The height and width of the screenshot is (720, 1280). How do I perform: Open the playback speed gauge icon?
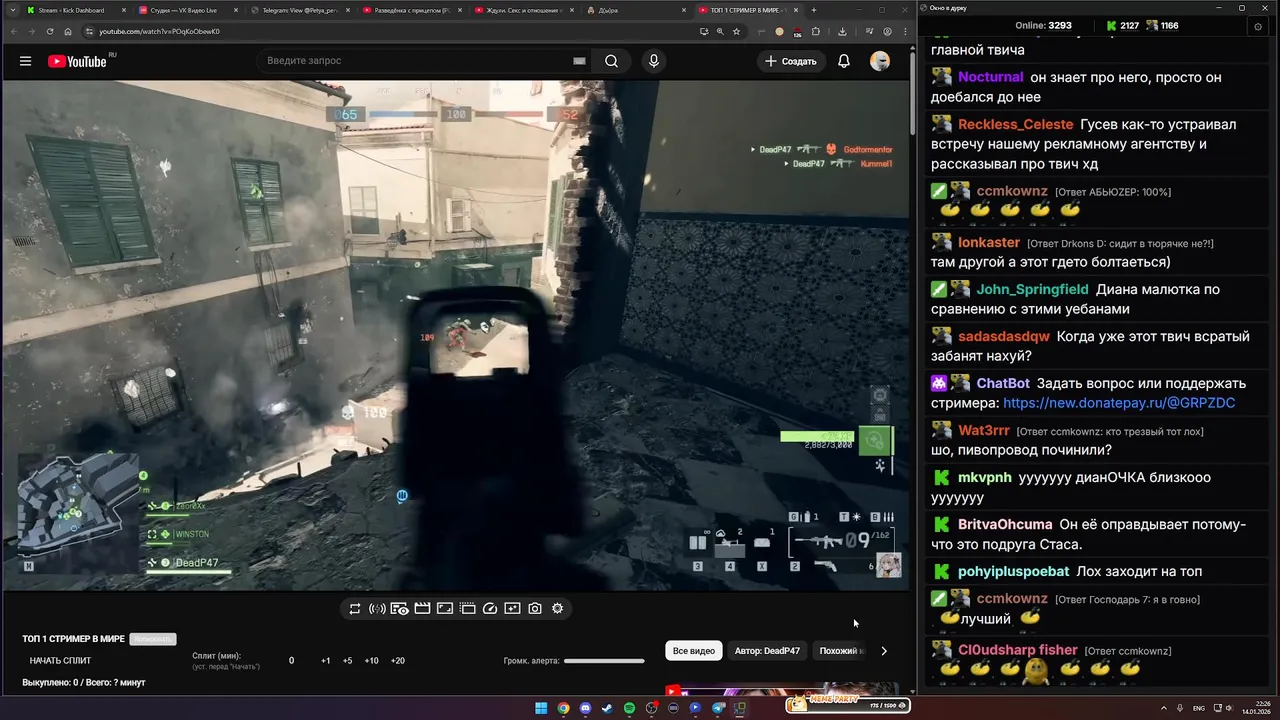[490, 608]
